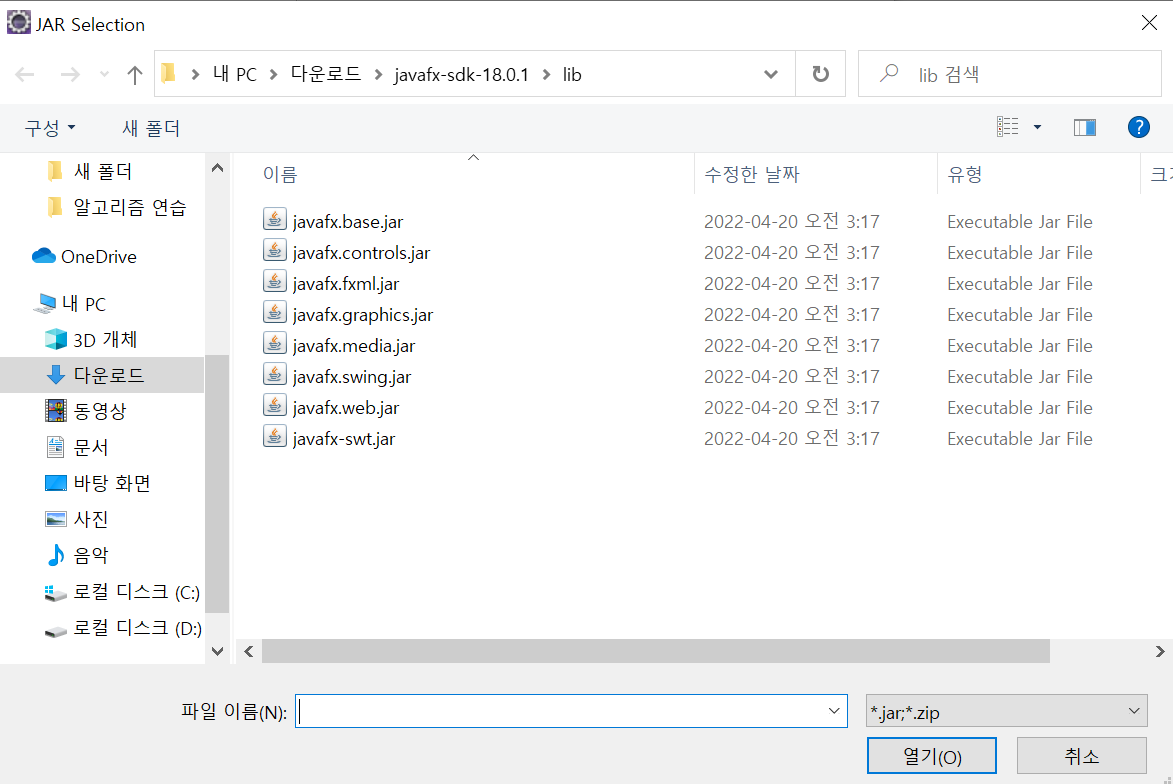Screen dimensions: 1173x784
Task: Open 로컬 디스크 (D:) drive
Action: coord(137,628)
